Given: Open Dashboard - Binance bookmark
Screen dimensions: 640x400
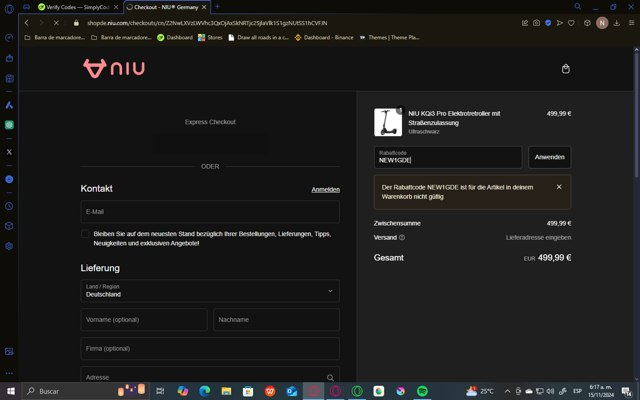Looking at the screenshot, I should [x=324, y=38].
